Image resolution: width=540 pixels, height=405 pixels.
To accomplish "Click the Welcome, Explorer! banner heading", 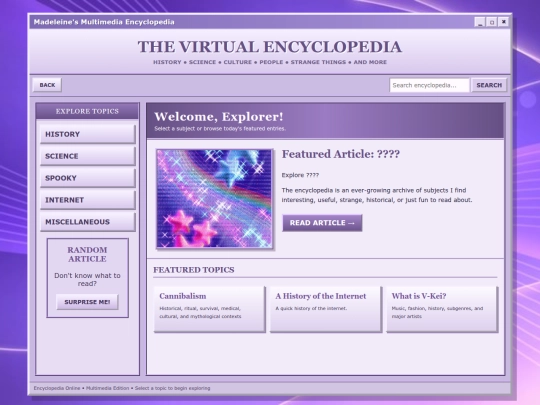I will (x=219, y=116).
